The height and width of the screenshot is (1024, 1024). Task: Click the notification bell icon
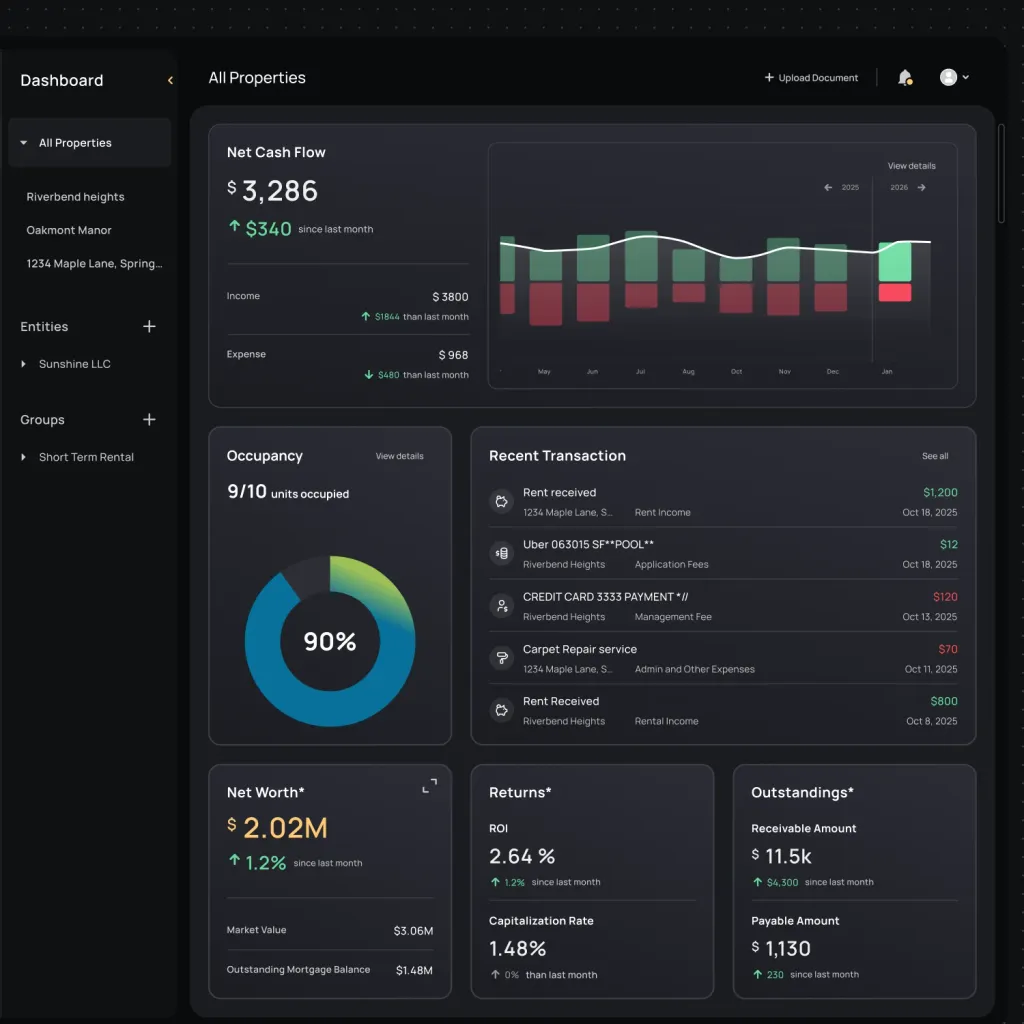coord(904,78)
